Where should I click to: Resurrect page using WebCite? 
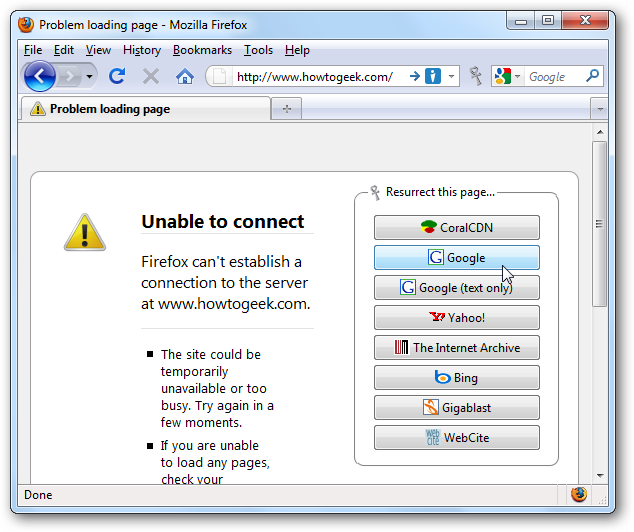(456, 437)
